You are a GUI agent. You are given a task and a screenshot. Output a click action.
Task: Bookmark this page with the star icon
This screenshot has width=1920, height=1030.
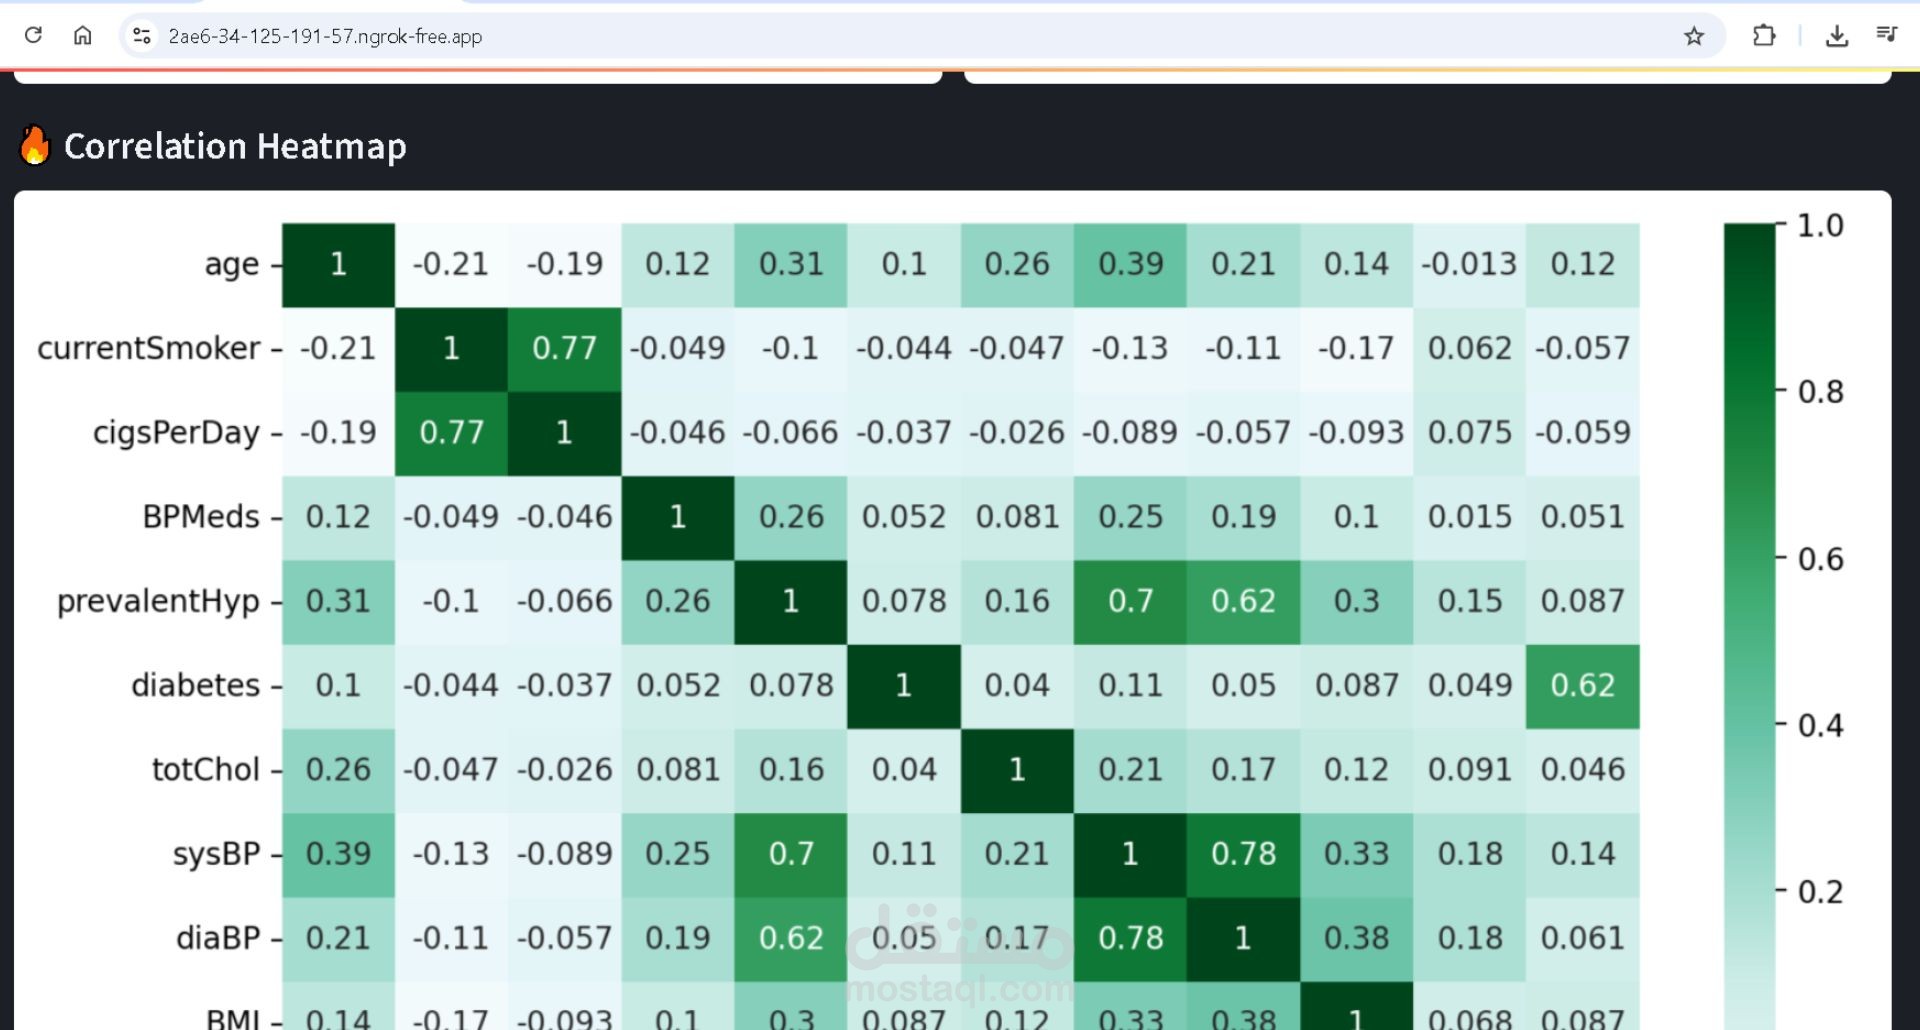click(x=1694, y=36)
